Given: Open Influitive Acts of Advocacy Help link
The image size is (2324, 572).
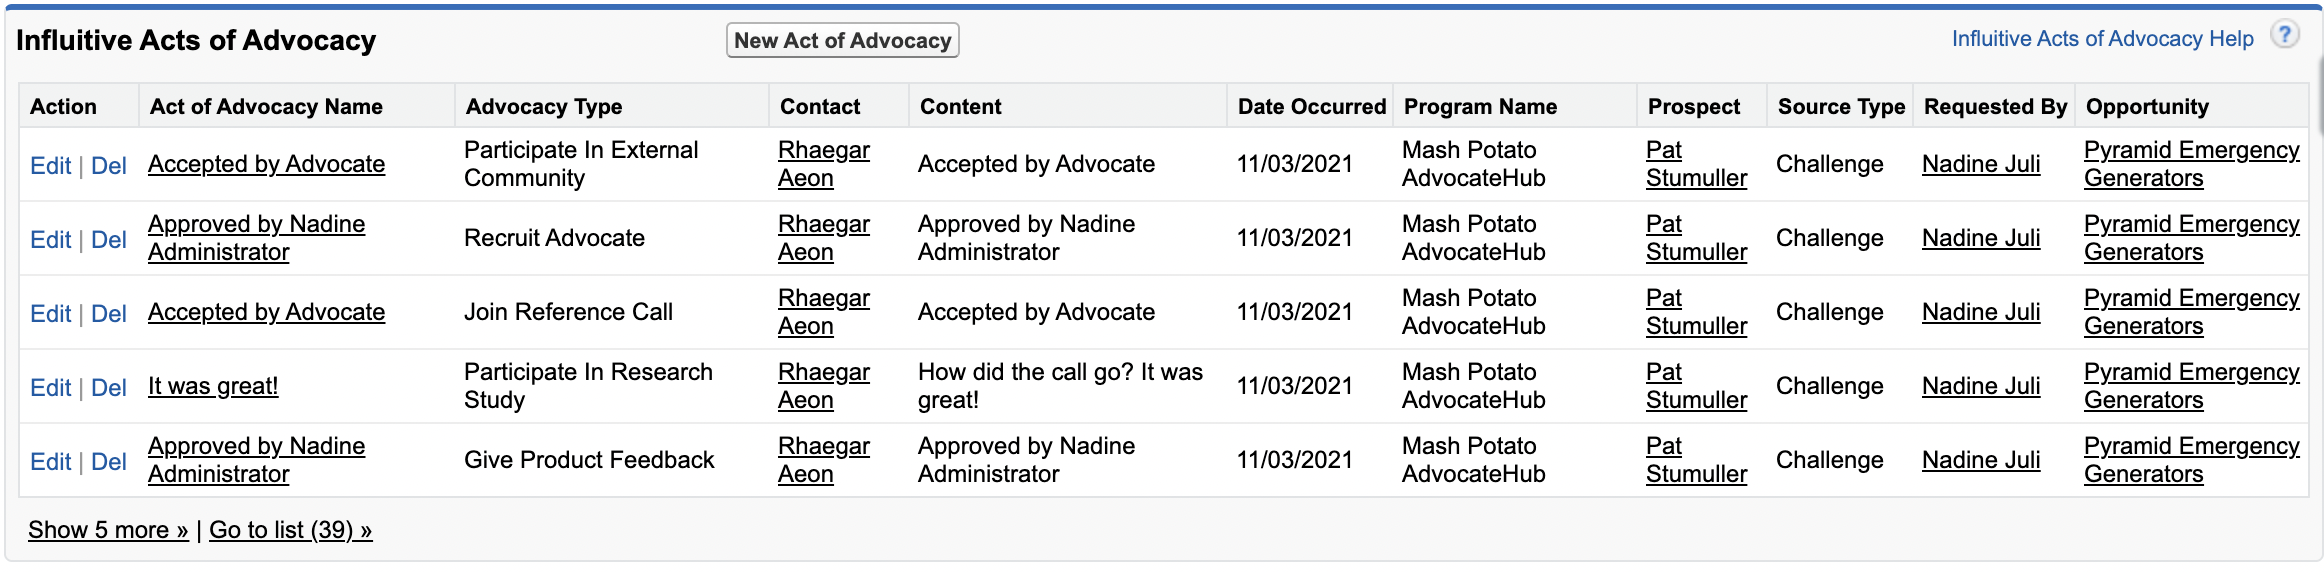Looking at the screenshot, I should point(2102,38).
